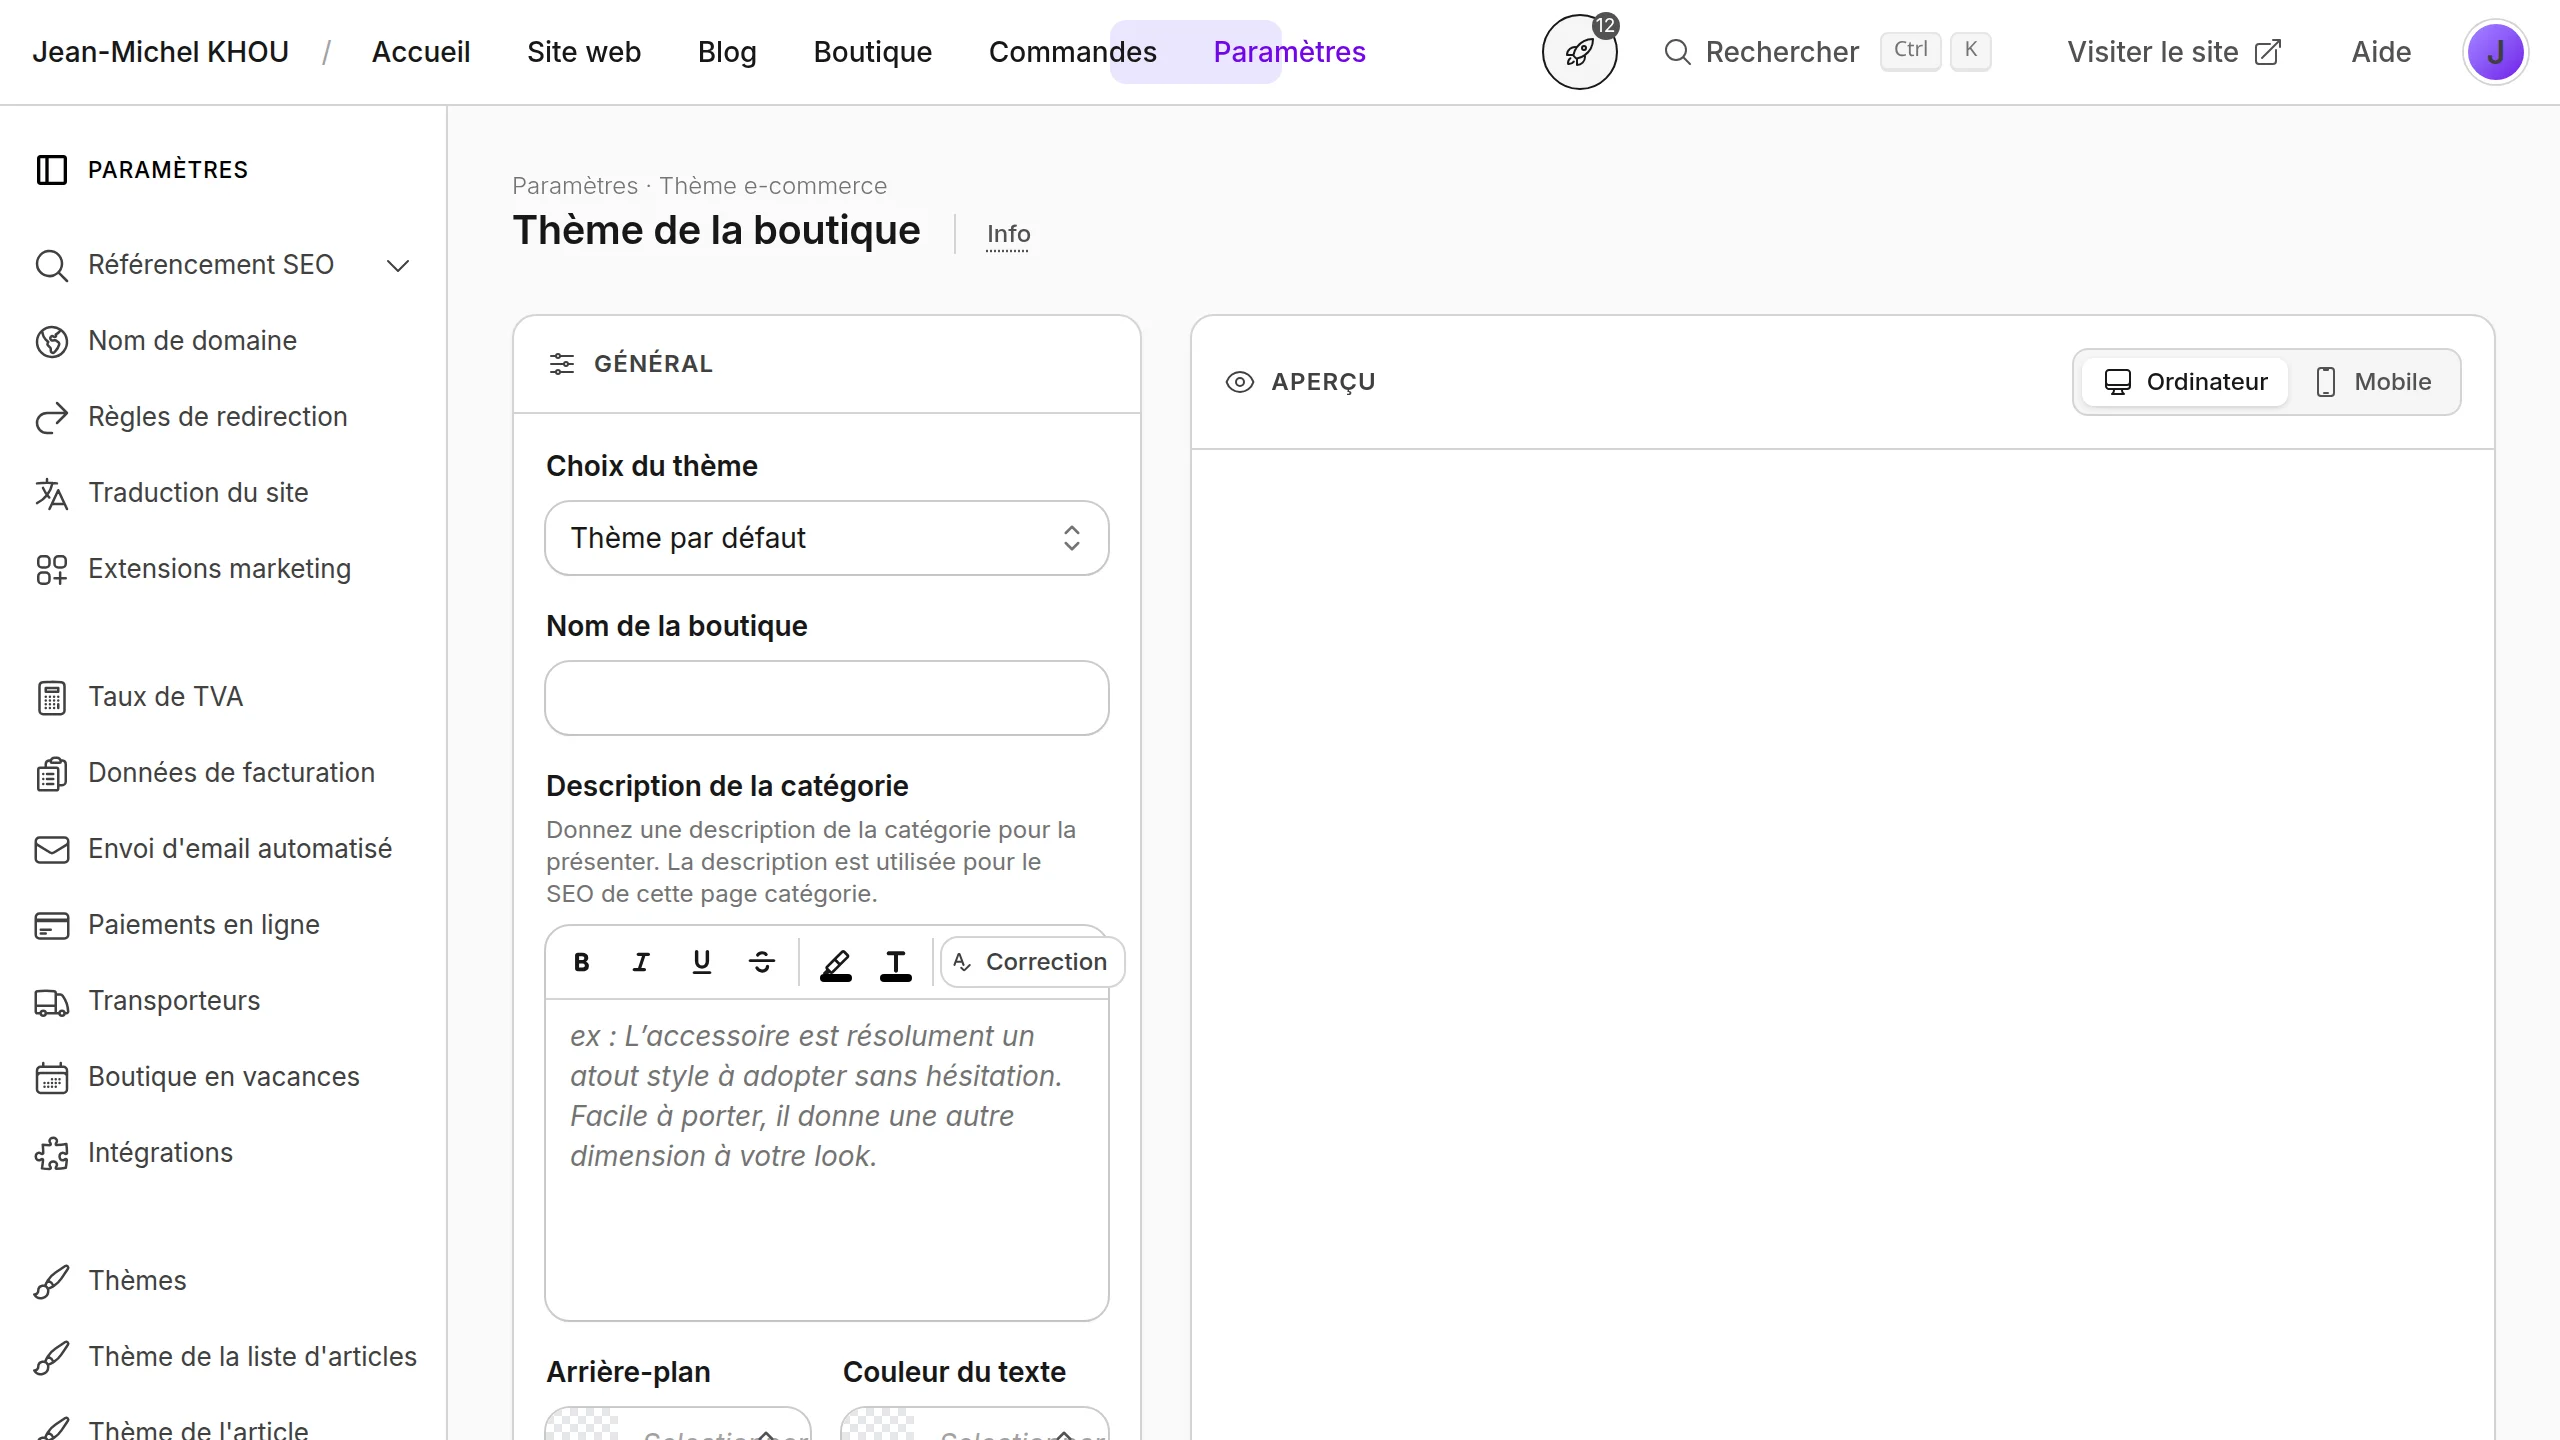Switch preview to Mobile view
Screen dimensions: 2560x1440
[2373, 382]
